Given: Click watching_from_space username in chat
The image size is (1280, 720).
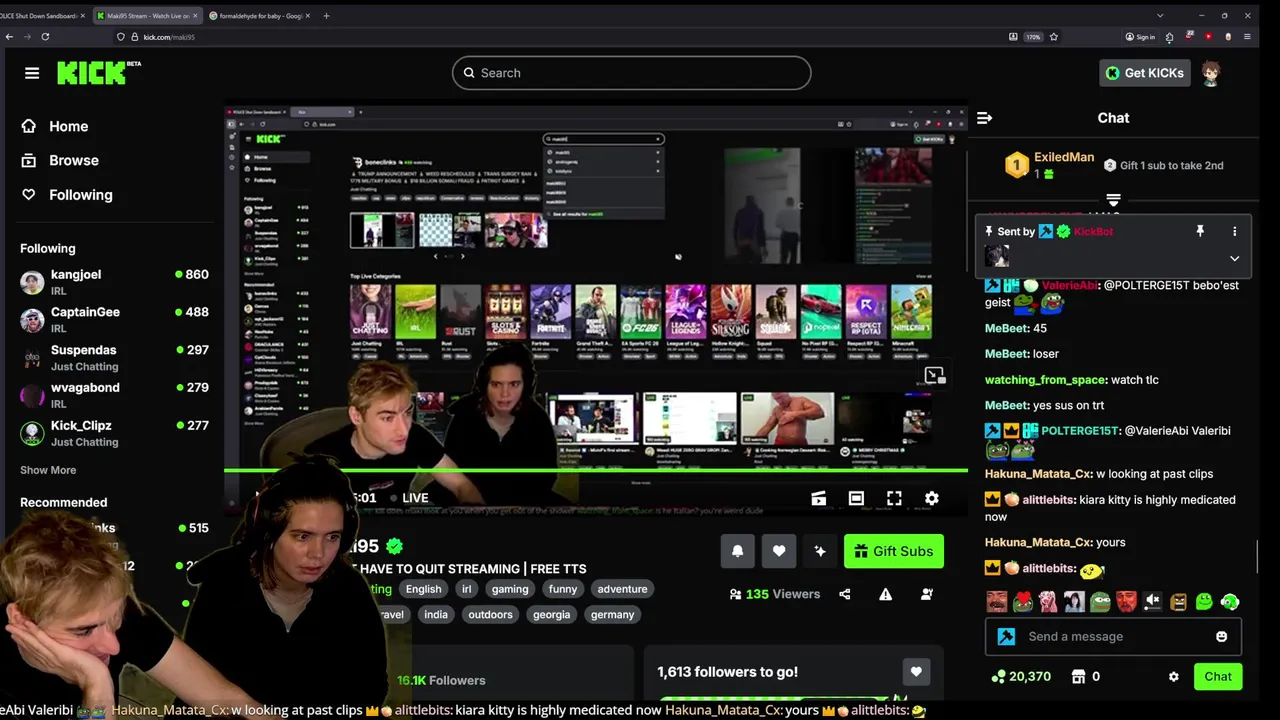Looking at the screenshot, I should 1045,380.
